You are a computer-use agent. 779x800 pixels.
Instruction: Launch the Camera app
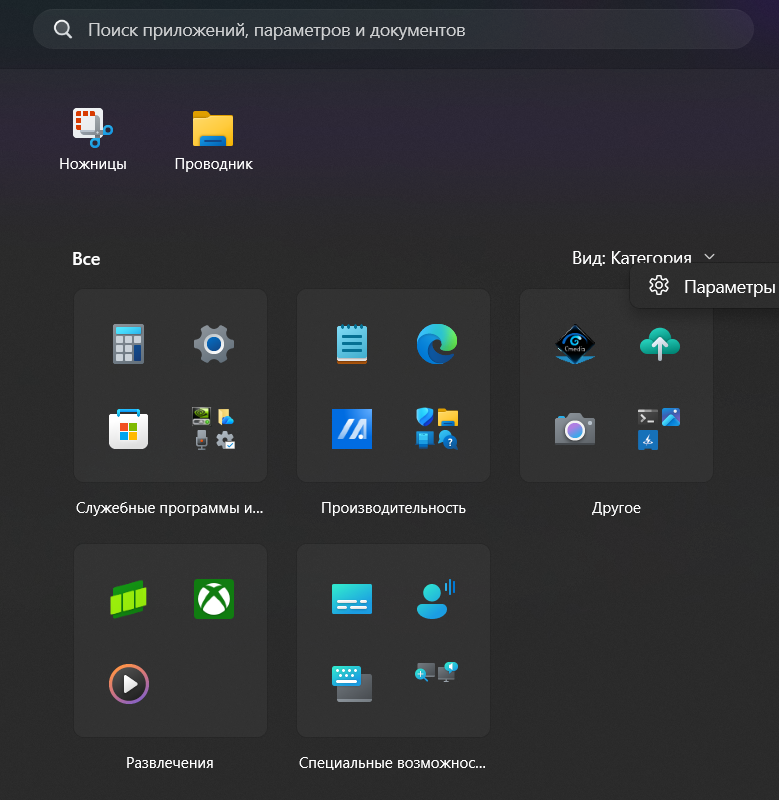575,429
